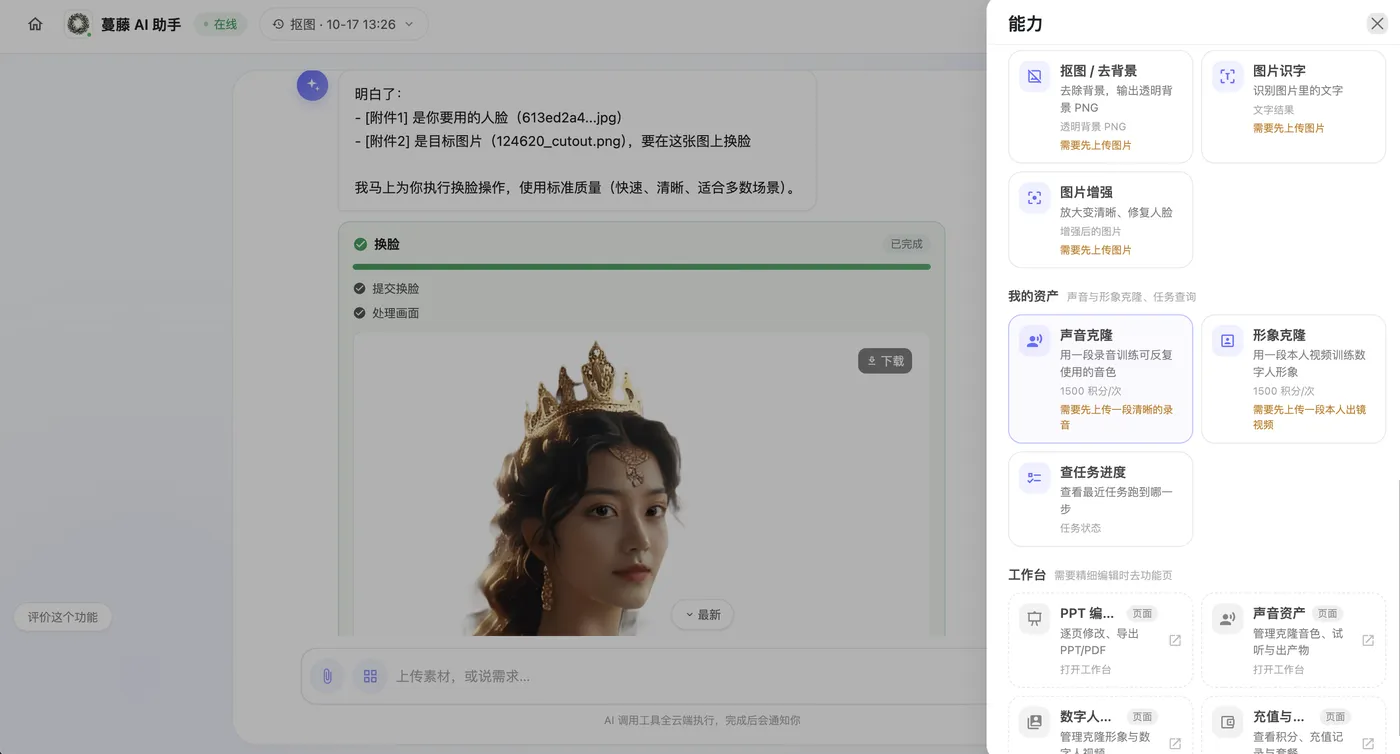
Task: Choose the 形象克隆 card icon
Action: click(x=1228, y=340)
